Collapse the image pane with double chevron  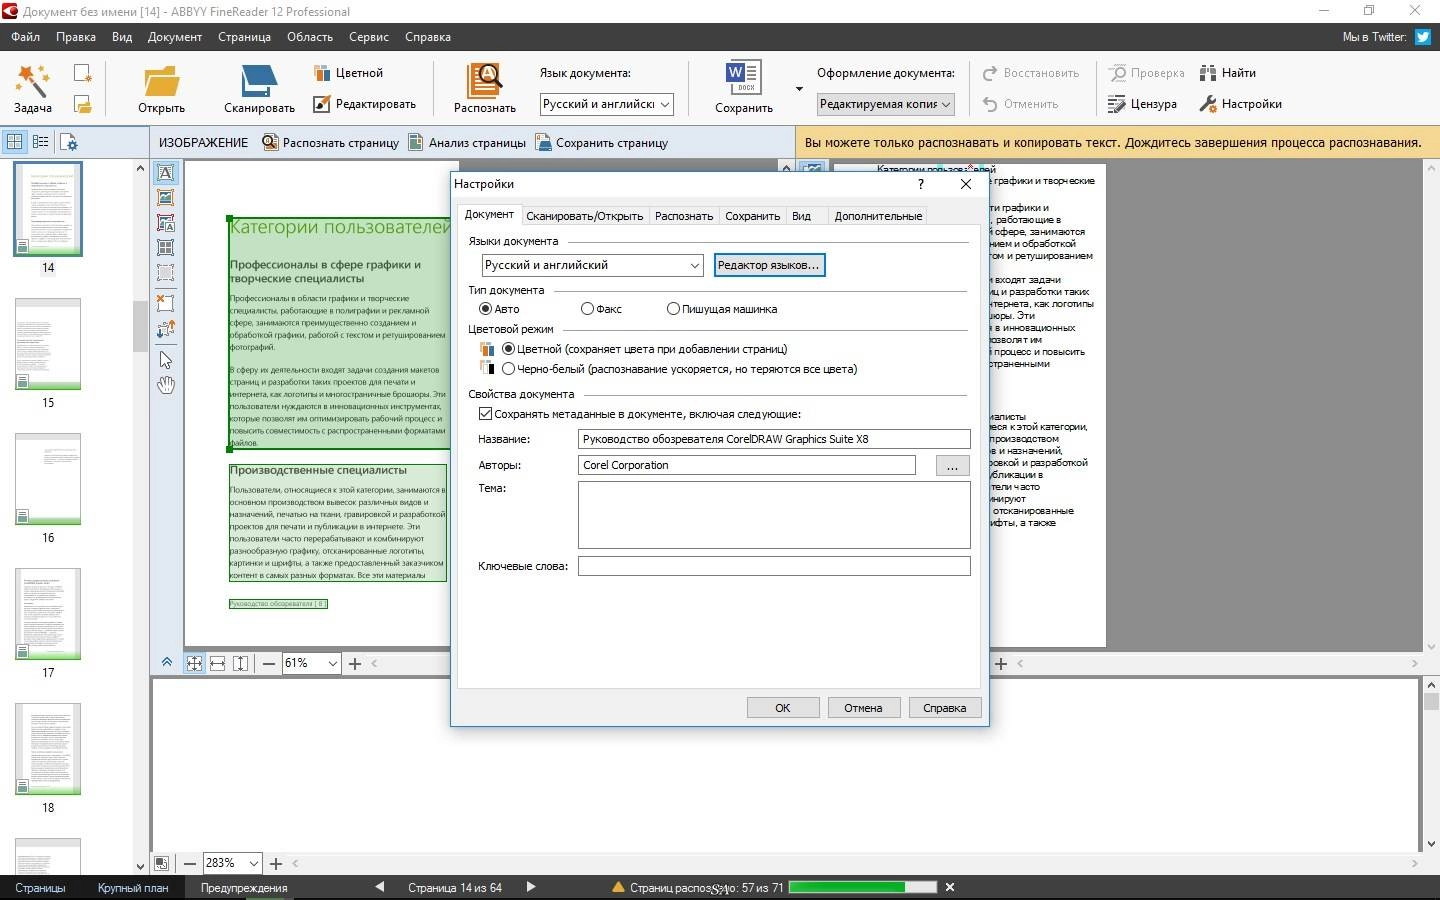(x=167, y=662)
